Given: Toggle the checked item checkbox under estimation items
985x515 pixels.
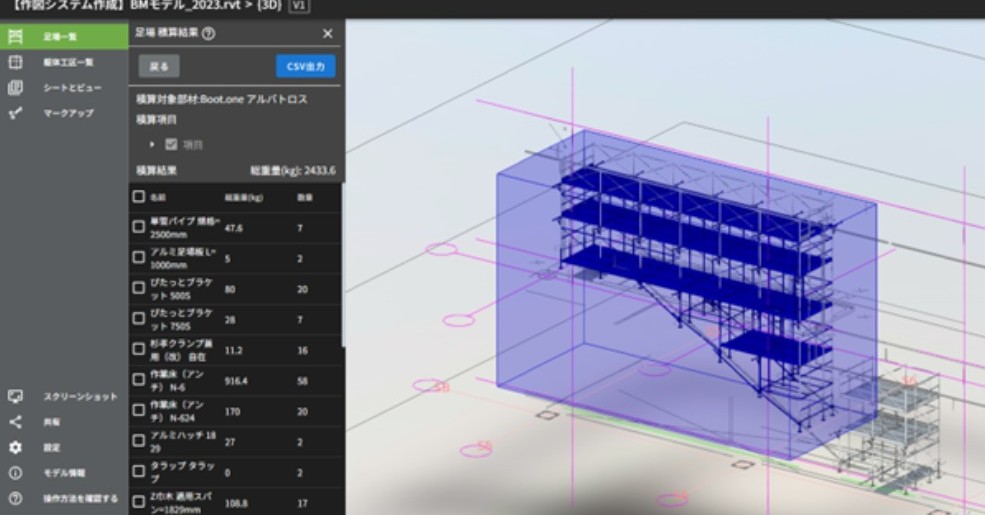Looking at the screenshot, I should (x=171, y=144).
